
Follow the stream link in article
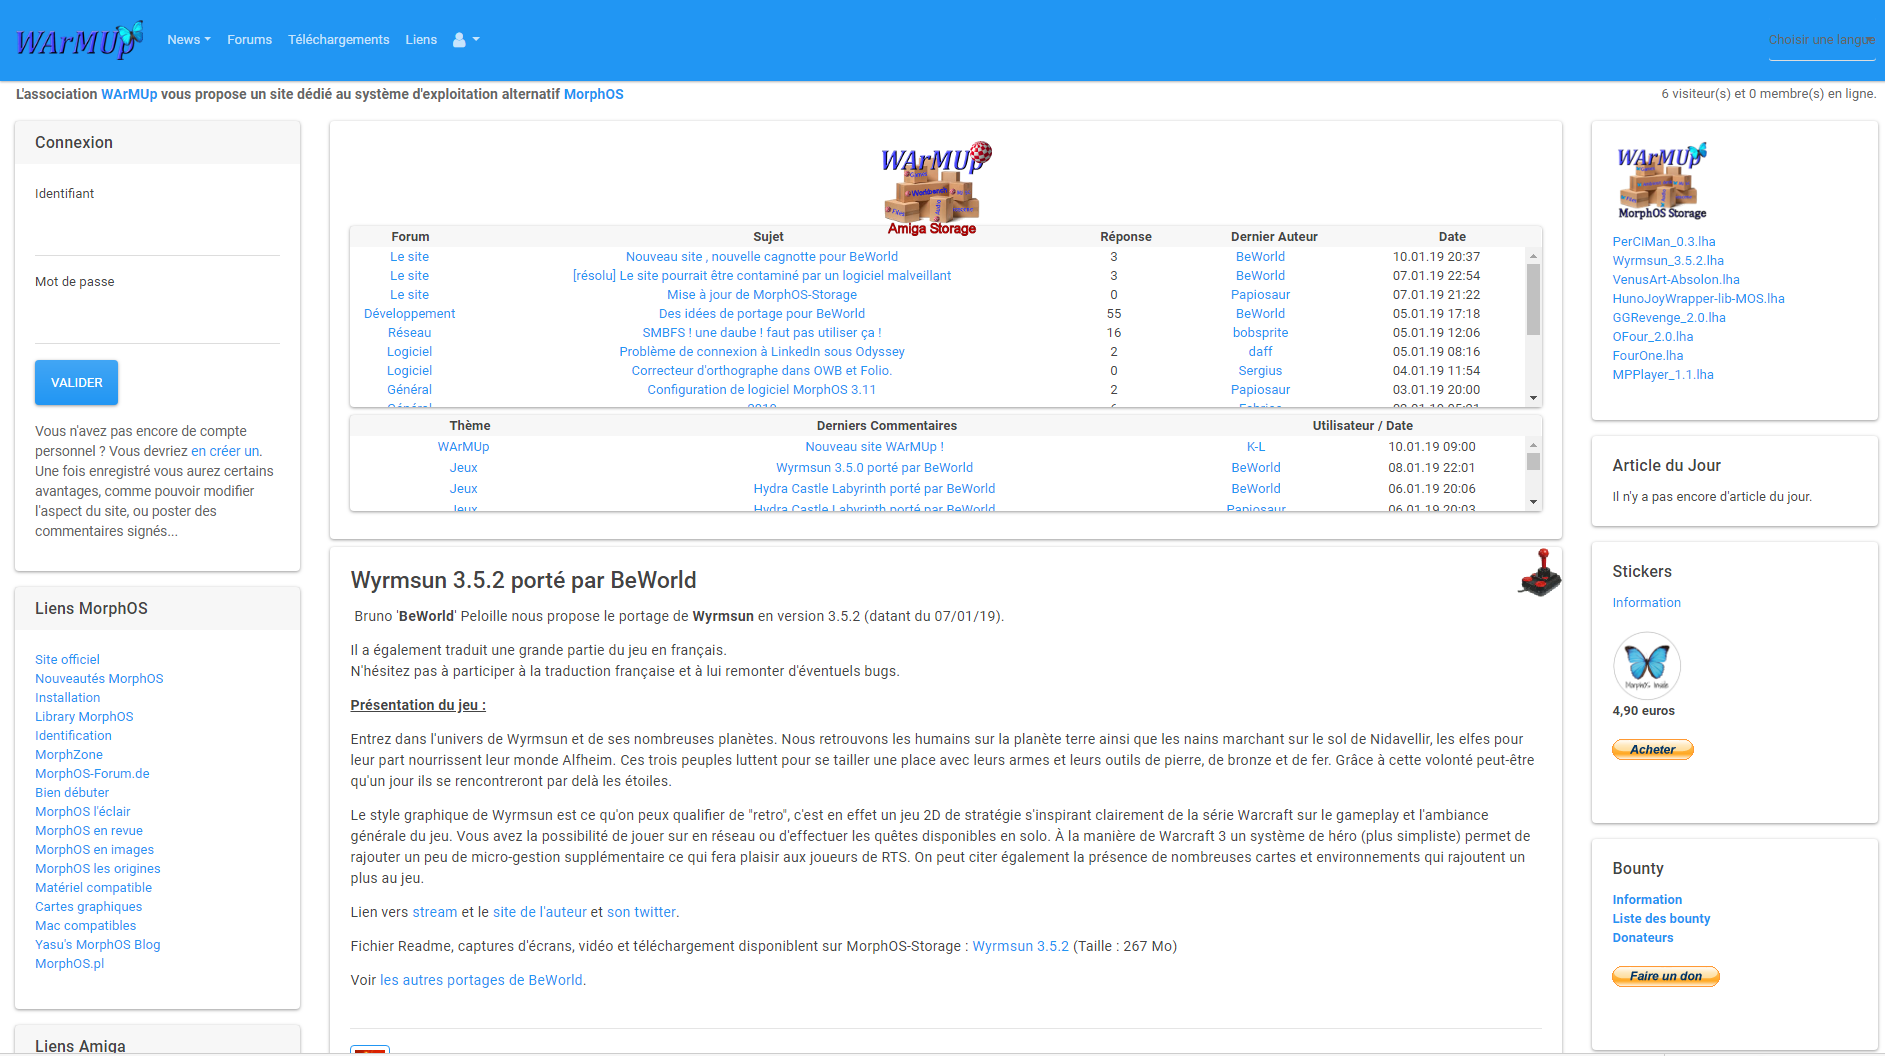(x=435, y=912)
